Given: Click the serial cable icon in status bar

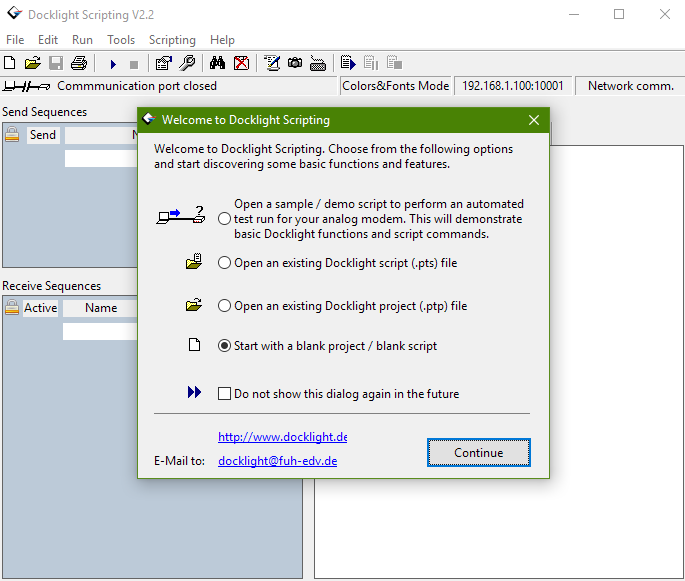Looking at the screenshot, I should [26, 86].
